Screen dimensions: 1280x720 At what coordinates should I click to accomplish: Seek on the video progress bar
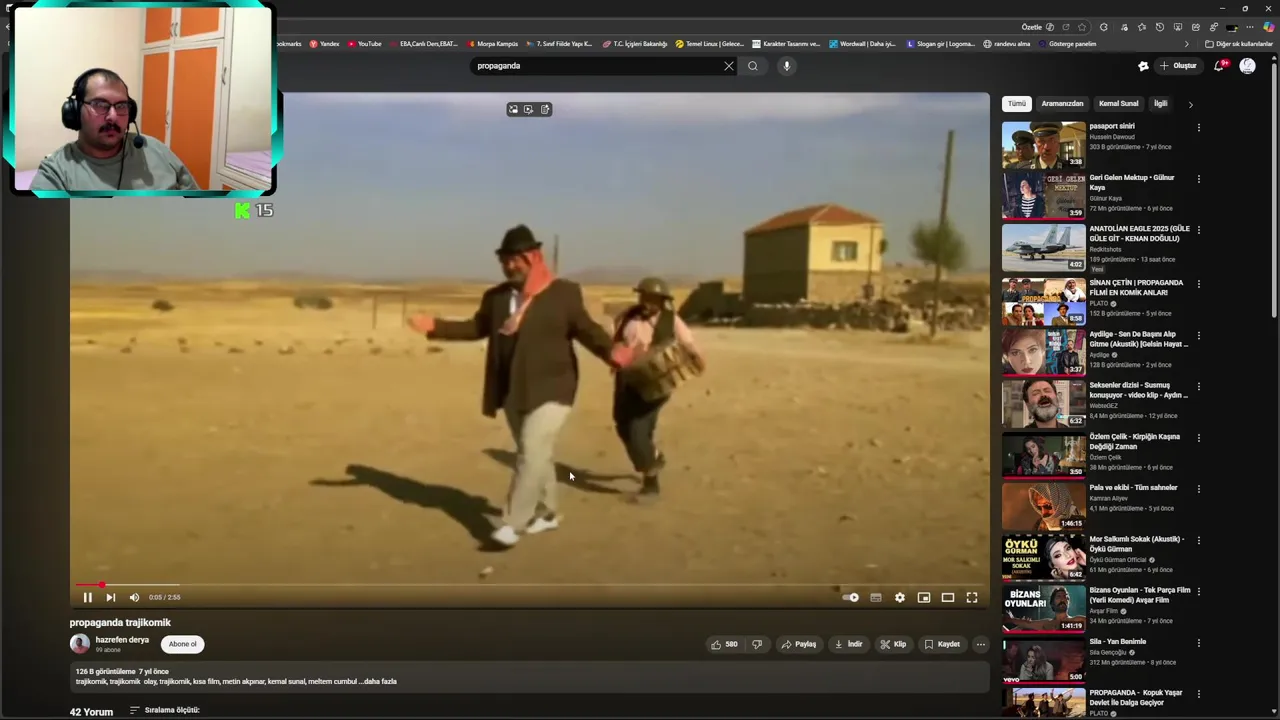[529, 584]
